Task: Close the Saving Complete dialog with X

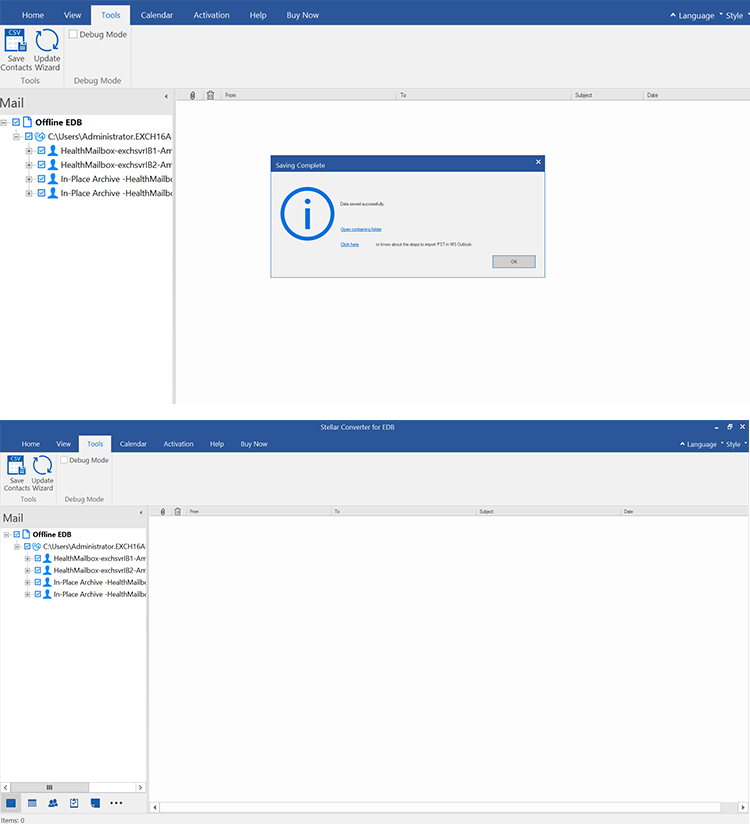Action: (x=538, y=162)
